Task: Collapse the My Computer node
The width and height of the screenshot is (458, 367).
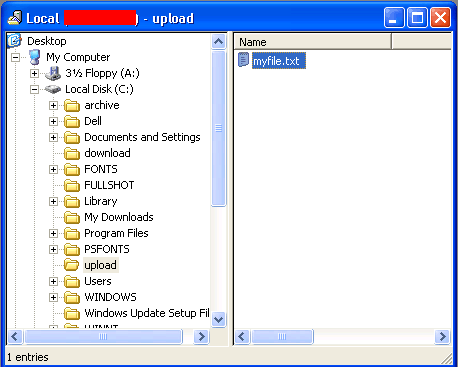Action: click(15, 57)
